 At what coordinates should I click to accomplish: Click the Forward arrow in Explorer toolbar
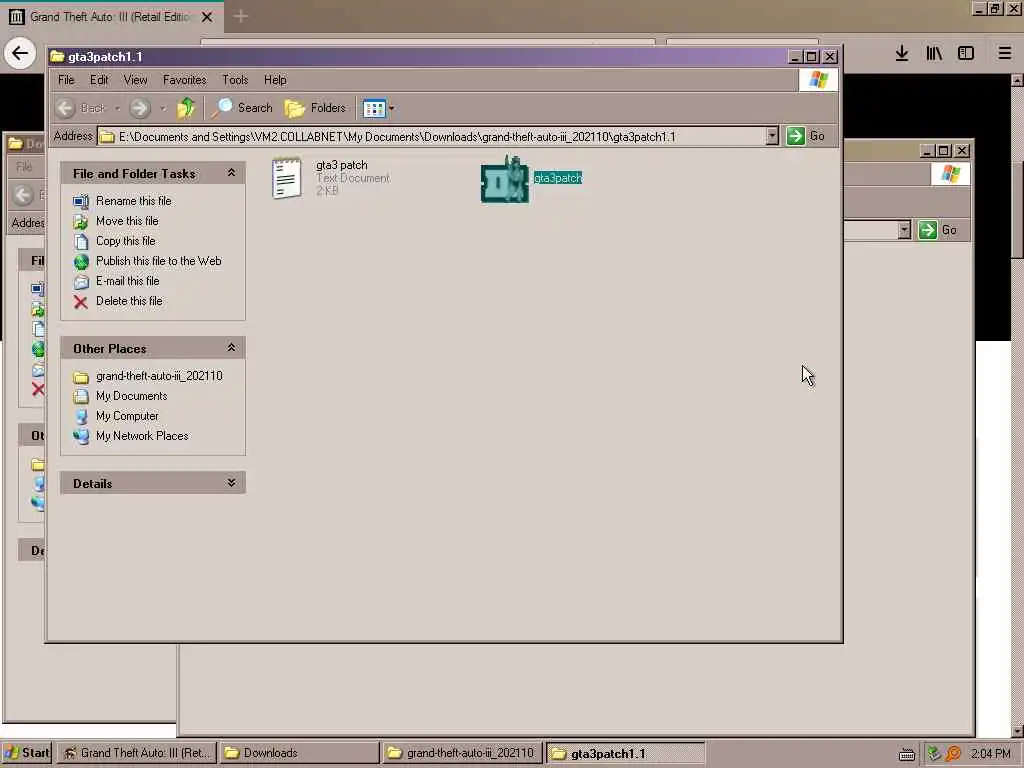click(x=140, y=108)
